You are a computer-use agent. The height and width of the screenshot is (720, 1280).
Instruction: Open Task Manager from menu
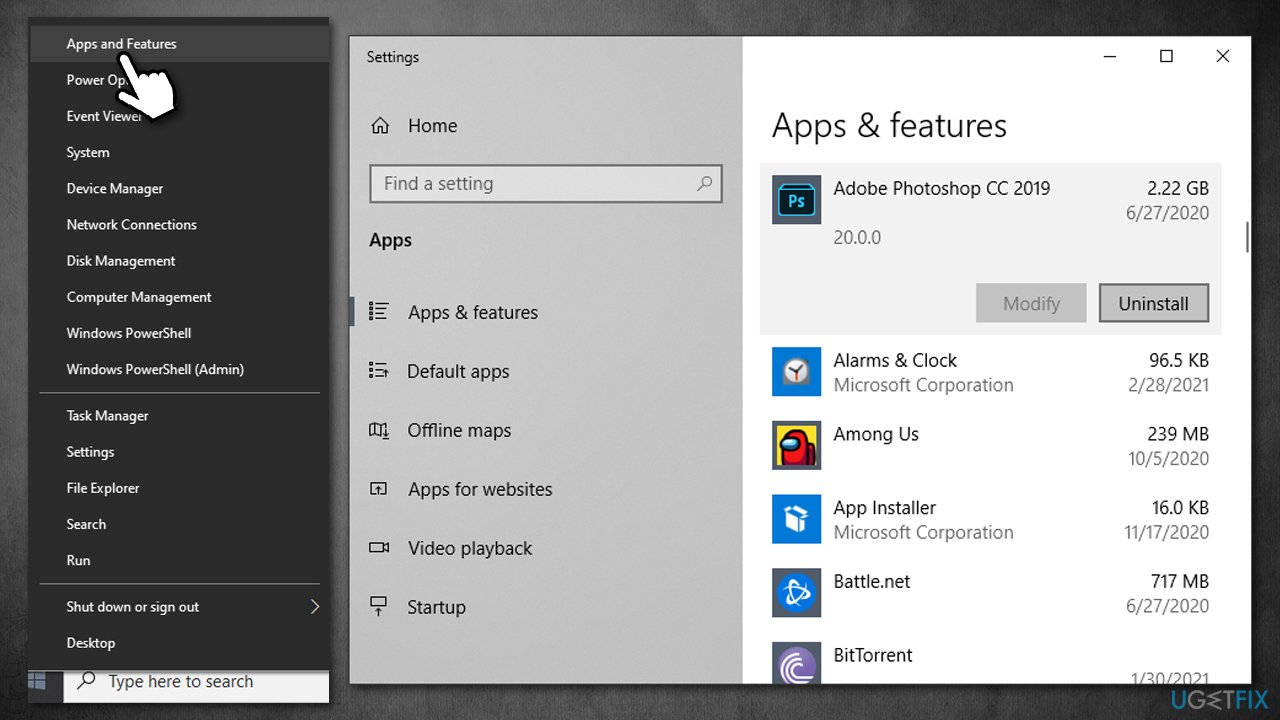[179, 415]
